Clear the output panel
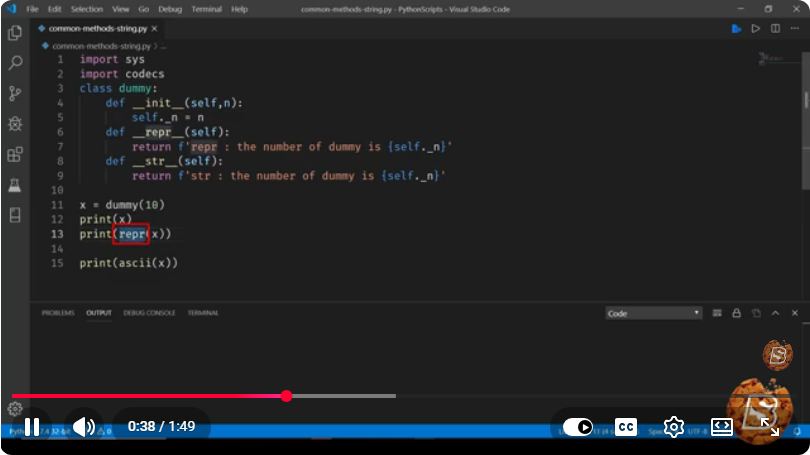The height and width of the screenshot is (455, 810). coord(717,313)
